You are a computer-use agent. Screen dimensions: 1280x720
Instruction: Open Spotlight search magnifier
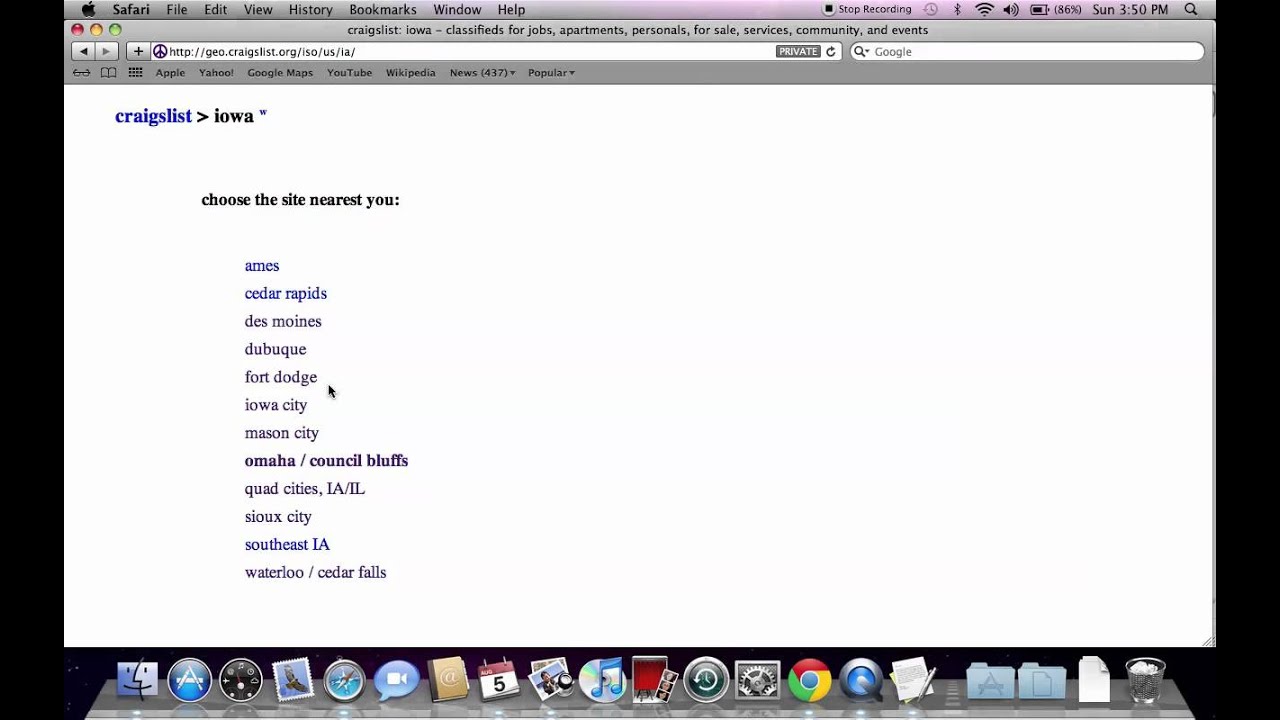tap(1191, 10)
